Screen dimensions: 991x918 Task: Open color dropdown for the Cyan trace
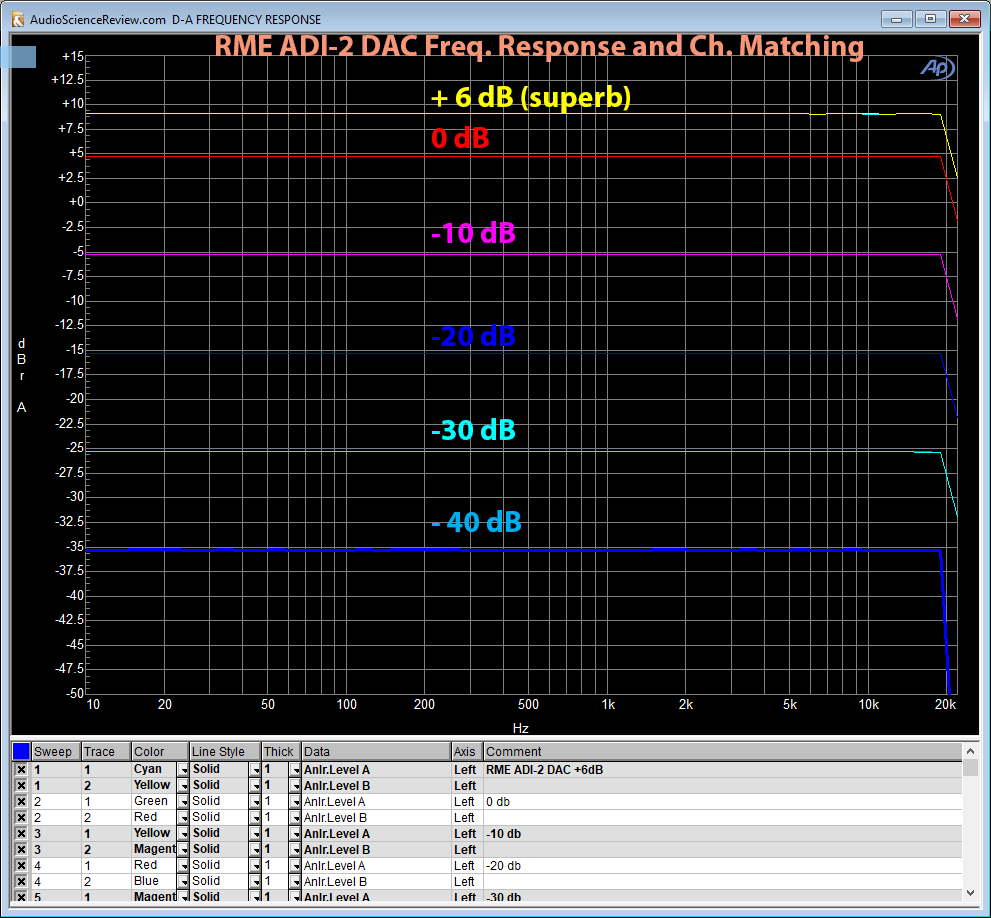point(183,770)
